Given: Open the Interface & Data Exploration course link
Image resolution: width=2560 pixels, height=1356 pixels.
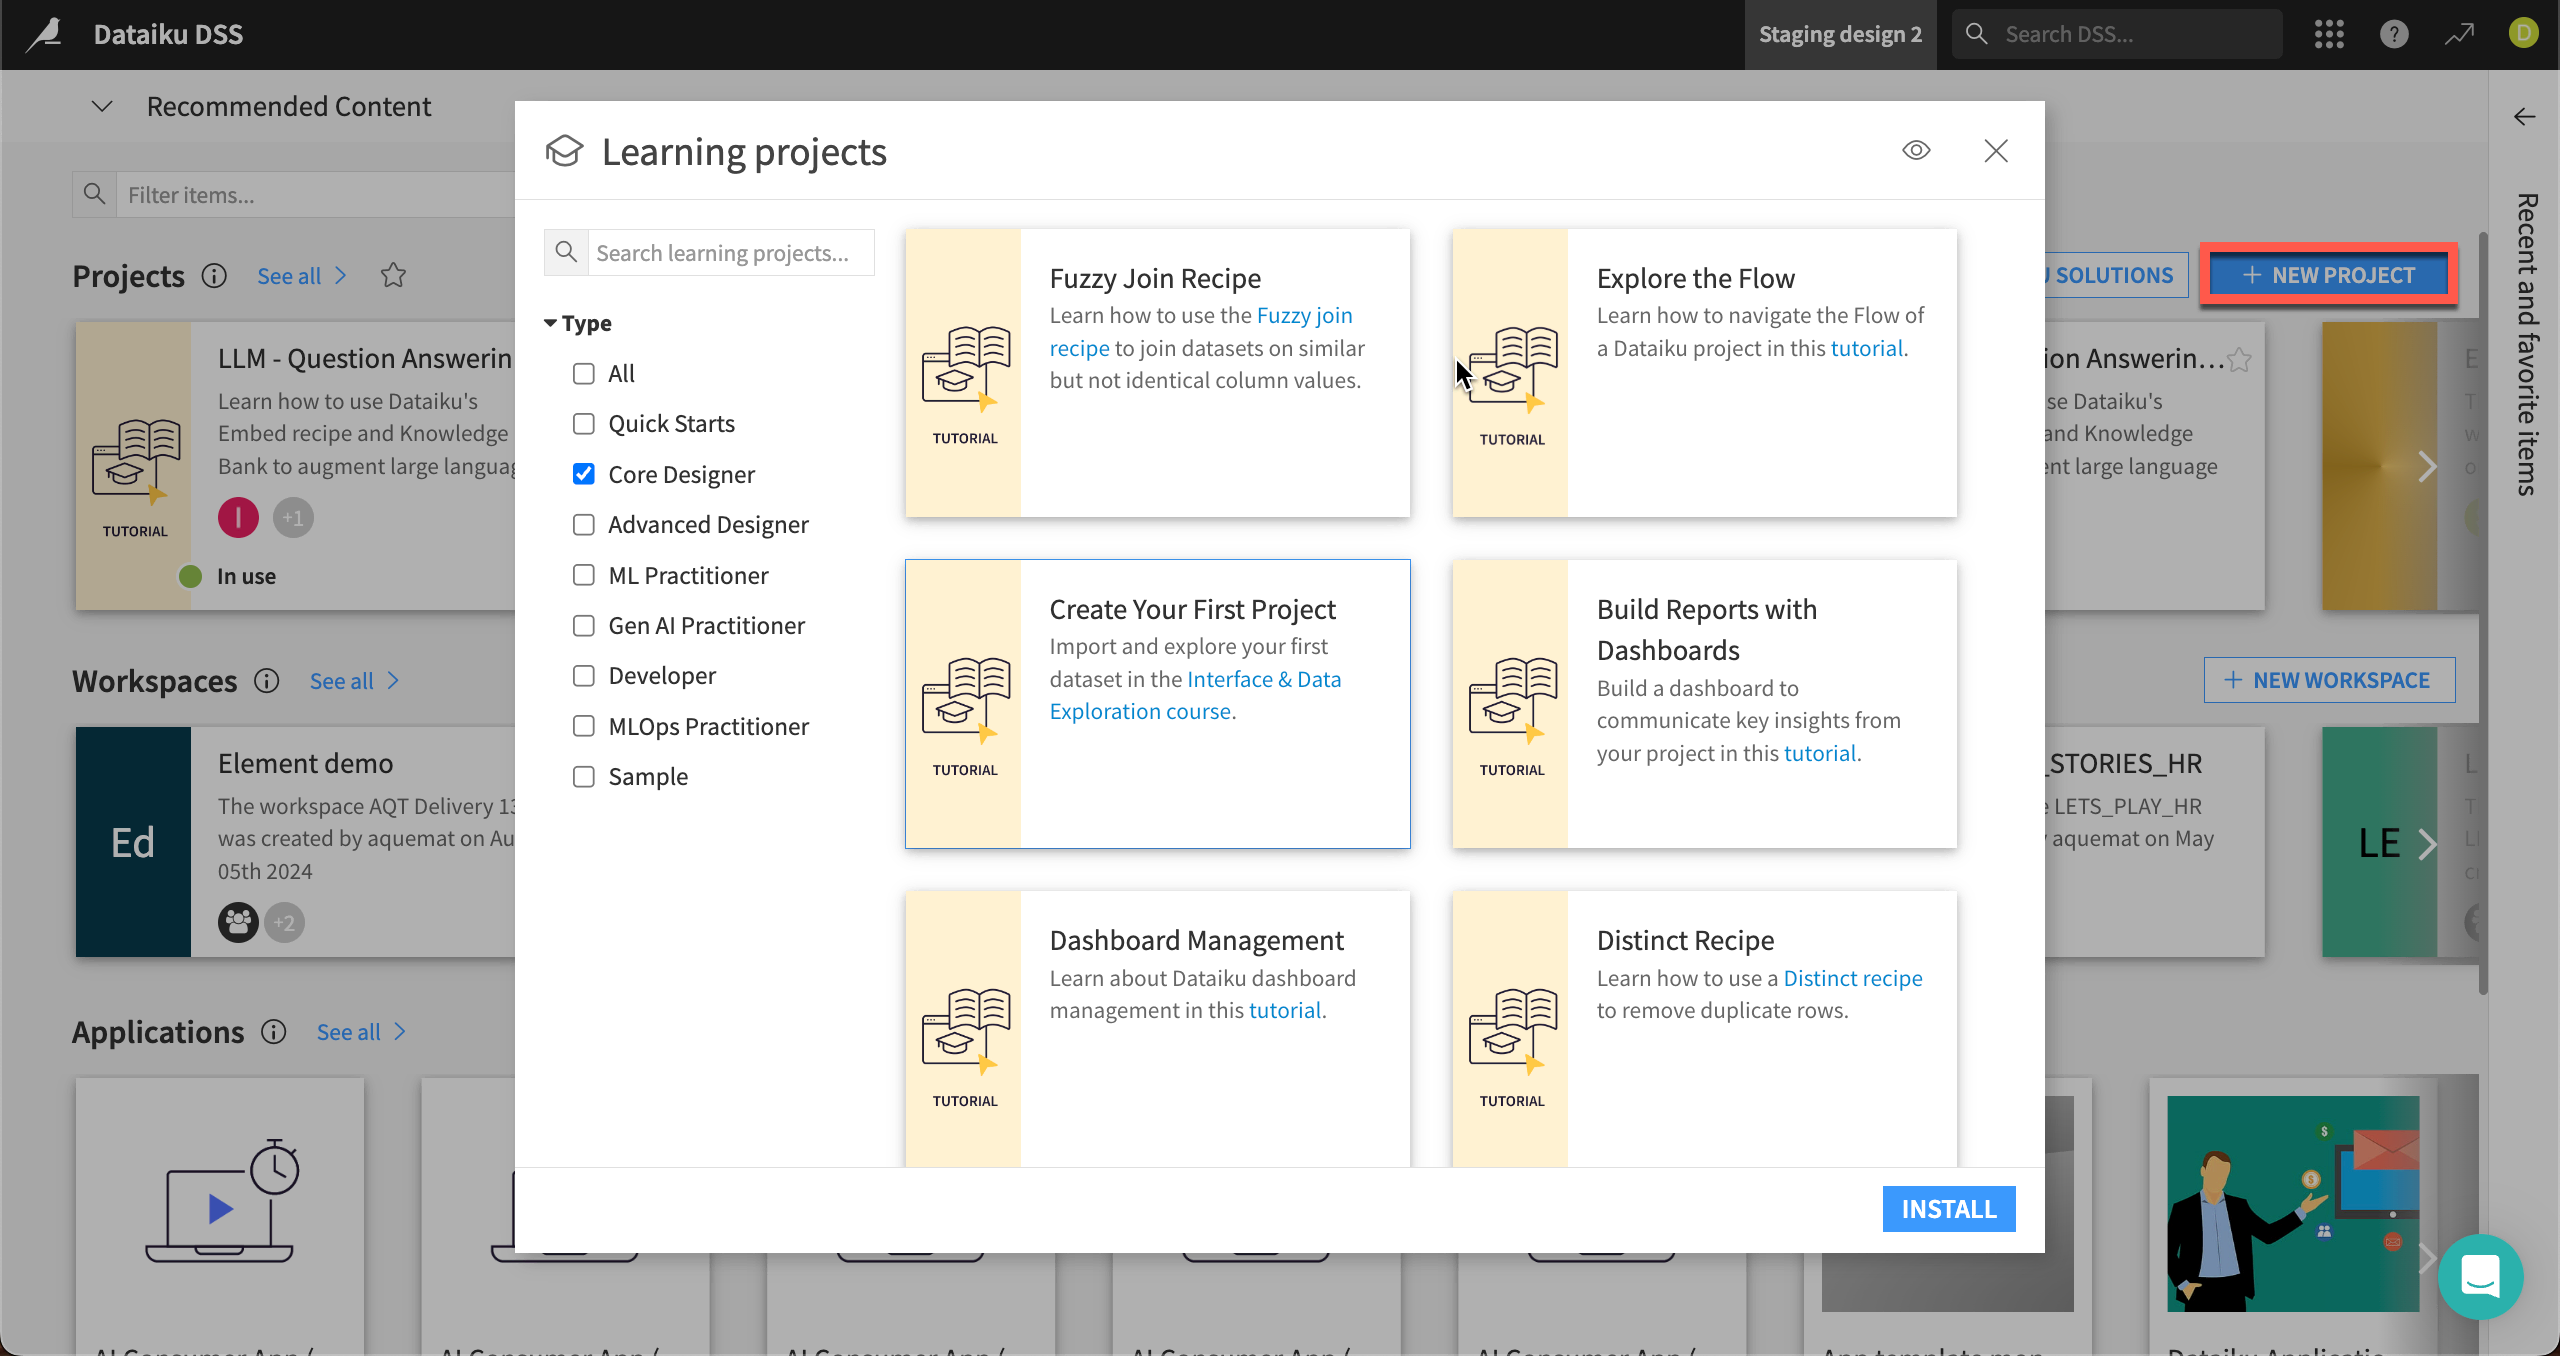Looking at the screenshot, I should coord(1195,695).
